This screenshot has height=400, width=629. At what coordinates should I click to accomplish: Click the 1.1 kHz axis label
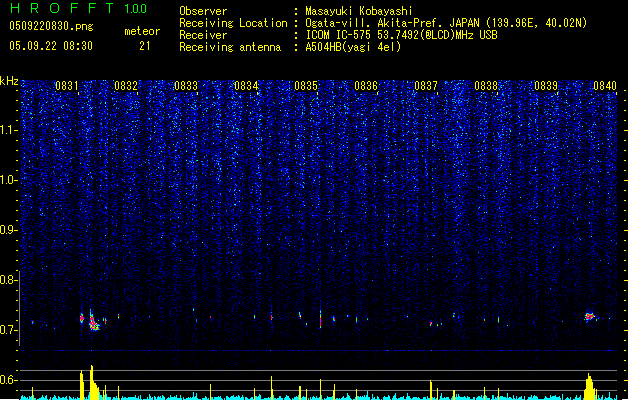pyautogui.click(x=9, y=130)
